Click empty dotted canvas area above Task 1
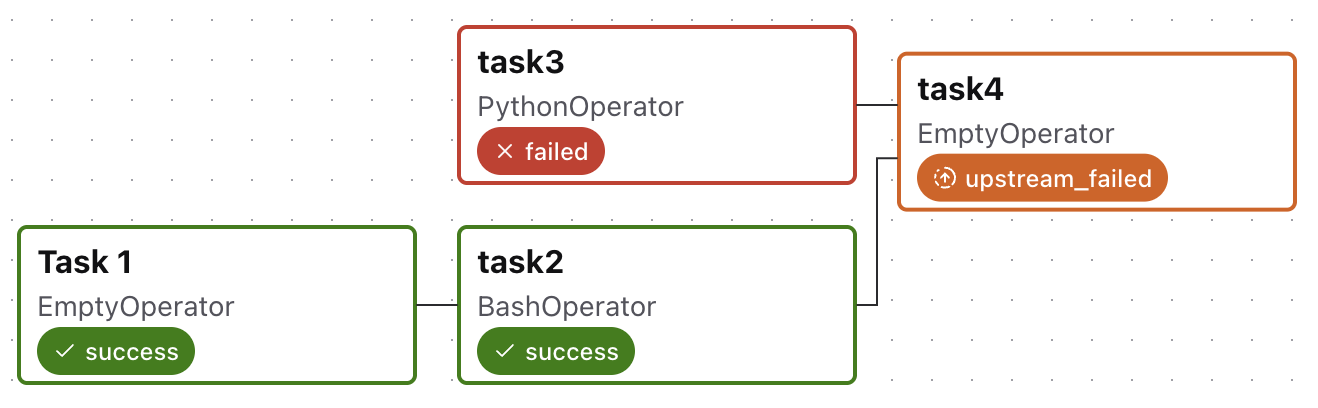Image resolution: width=1318 pixels, height=408 pixels. [200, 120]
